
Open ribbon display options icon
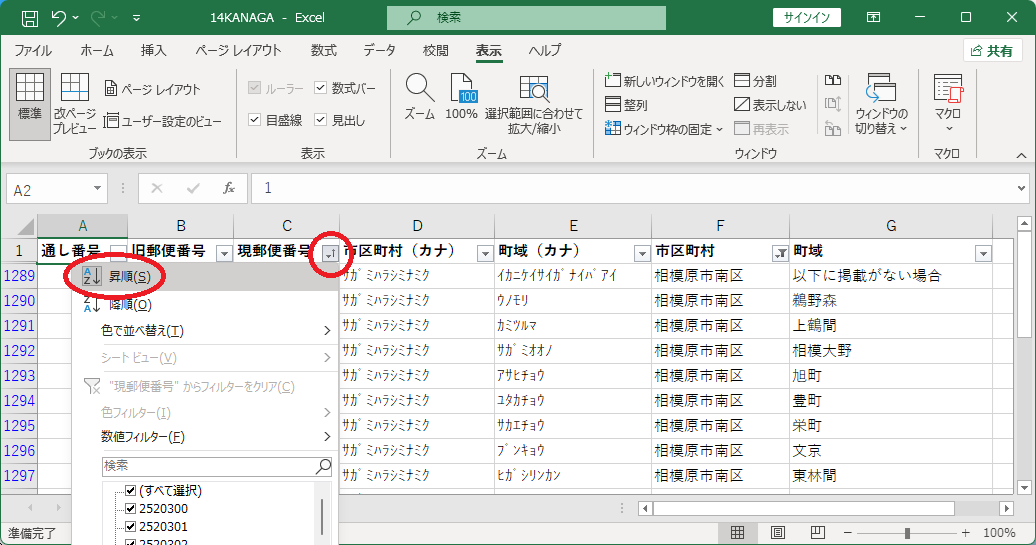(873, 18)
